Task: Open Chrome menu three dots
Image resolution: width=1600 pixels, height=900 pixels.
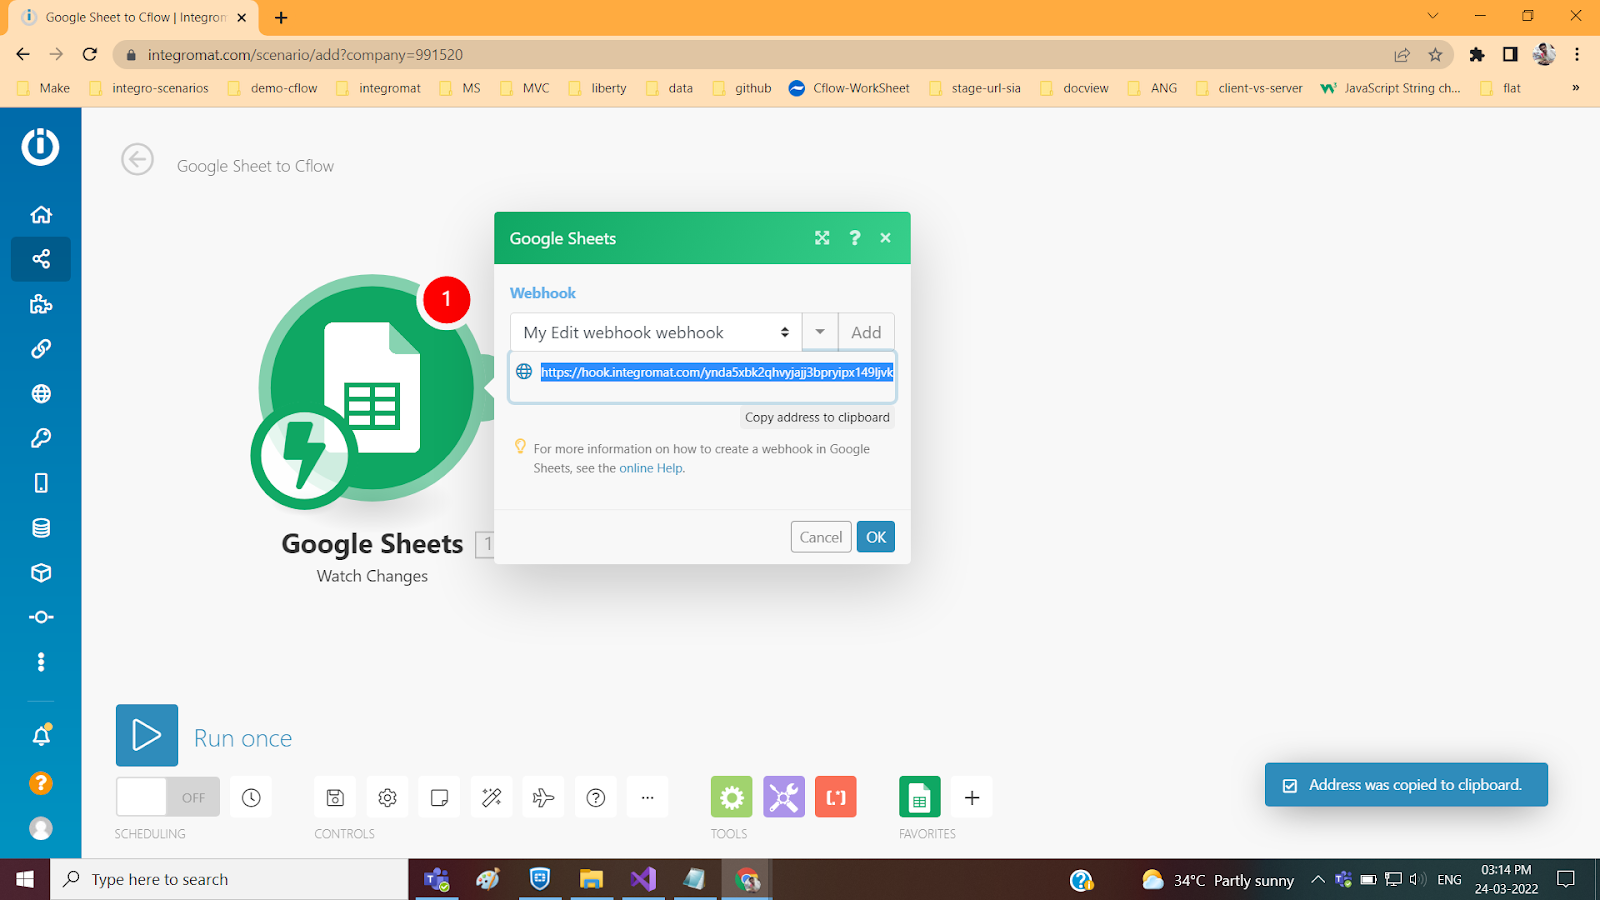Action: tap(1577, 55)
